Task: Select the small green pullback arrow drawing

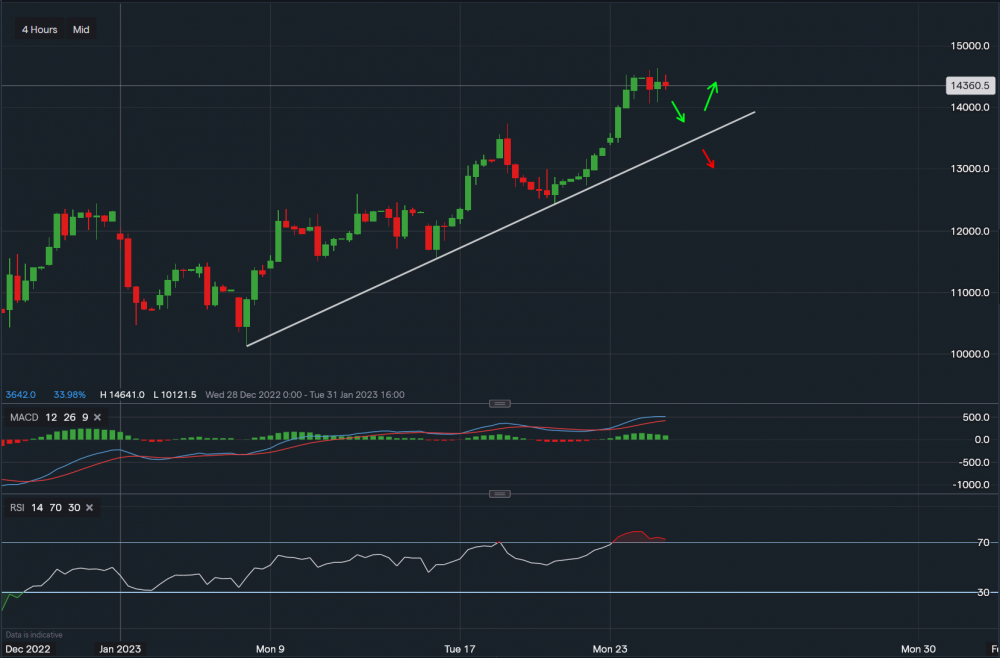Action: [x=679, y=111]
